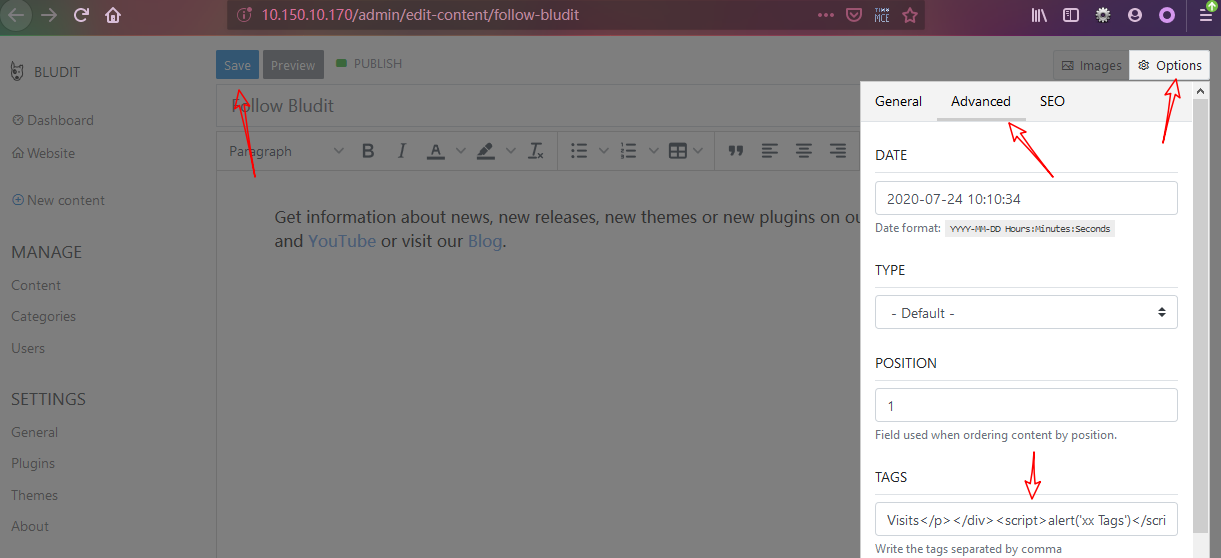The width and height of the screenshot is (1221, 558).
Task: Select the Advanced options tab
Action: [981, 101]
